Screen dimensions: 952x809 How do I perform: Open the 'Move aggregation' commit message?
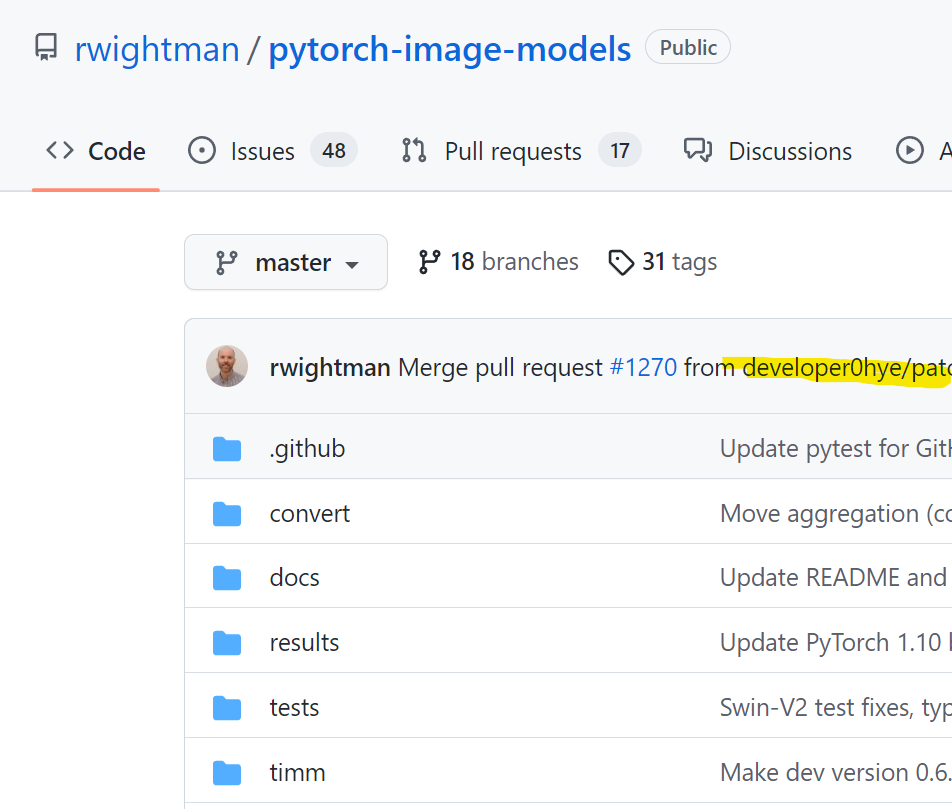pos(835,514)
